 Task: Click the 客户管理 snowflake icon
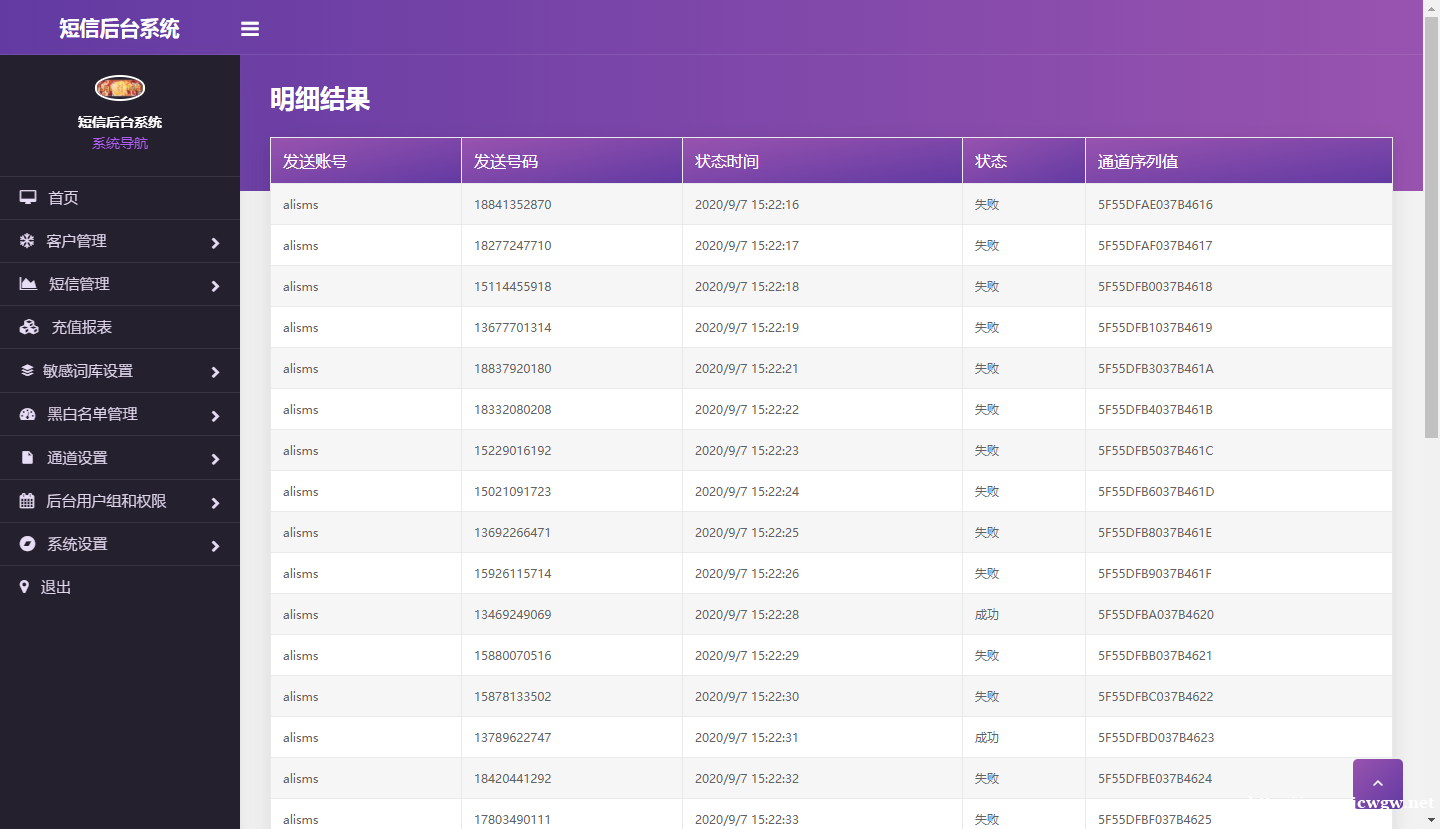click(x=27, y=241)
